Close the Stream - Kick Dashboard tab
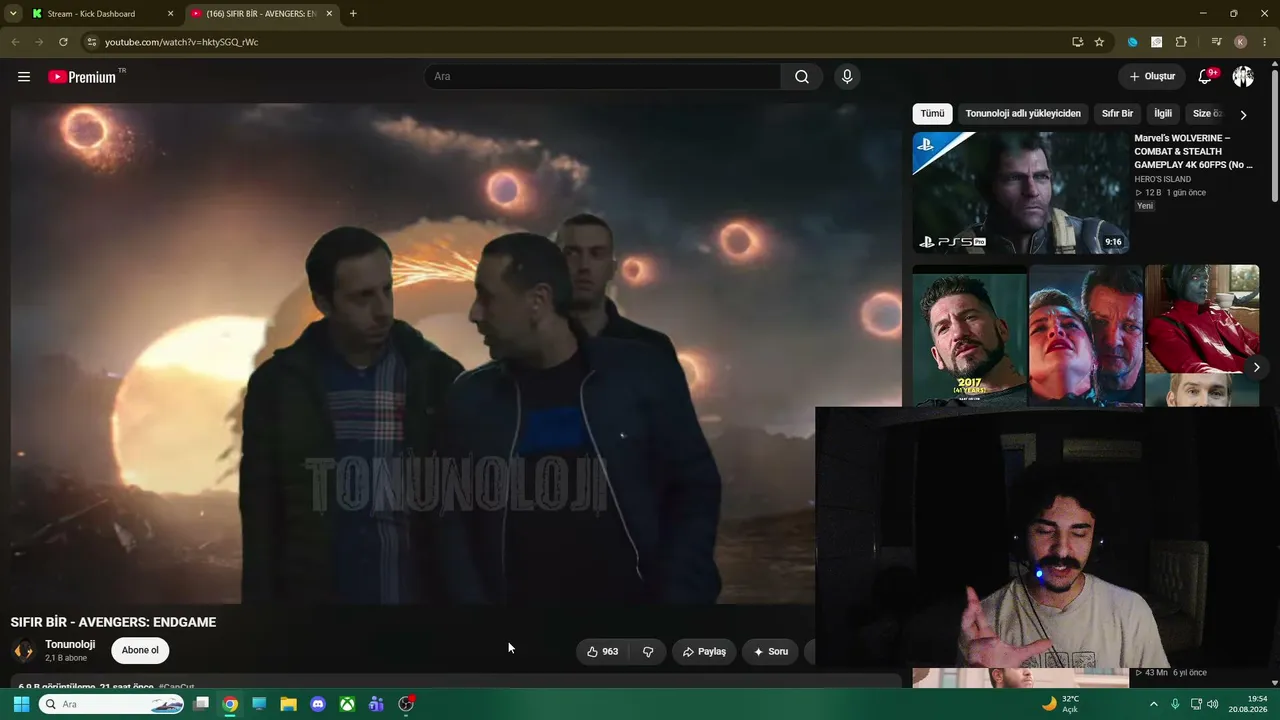1280x720 pixels. (x=170, y=14)
